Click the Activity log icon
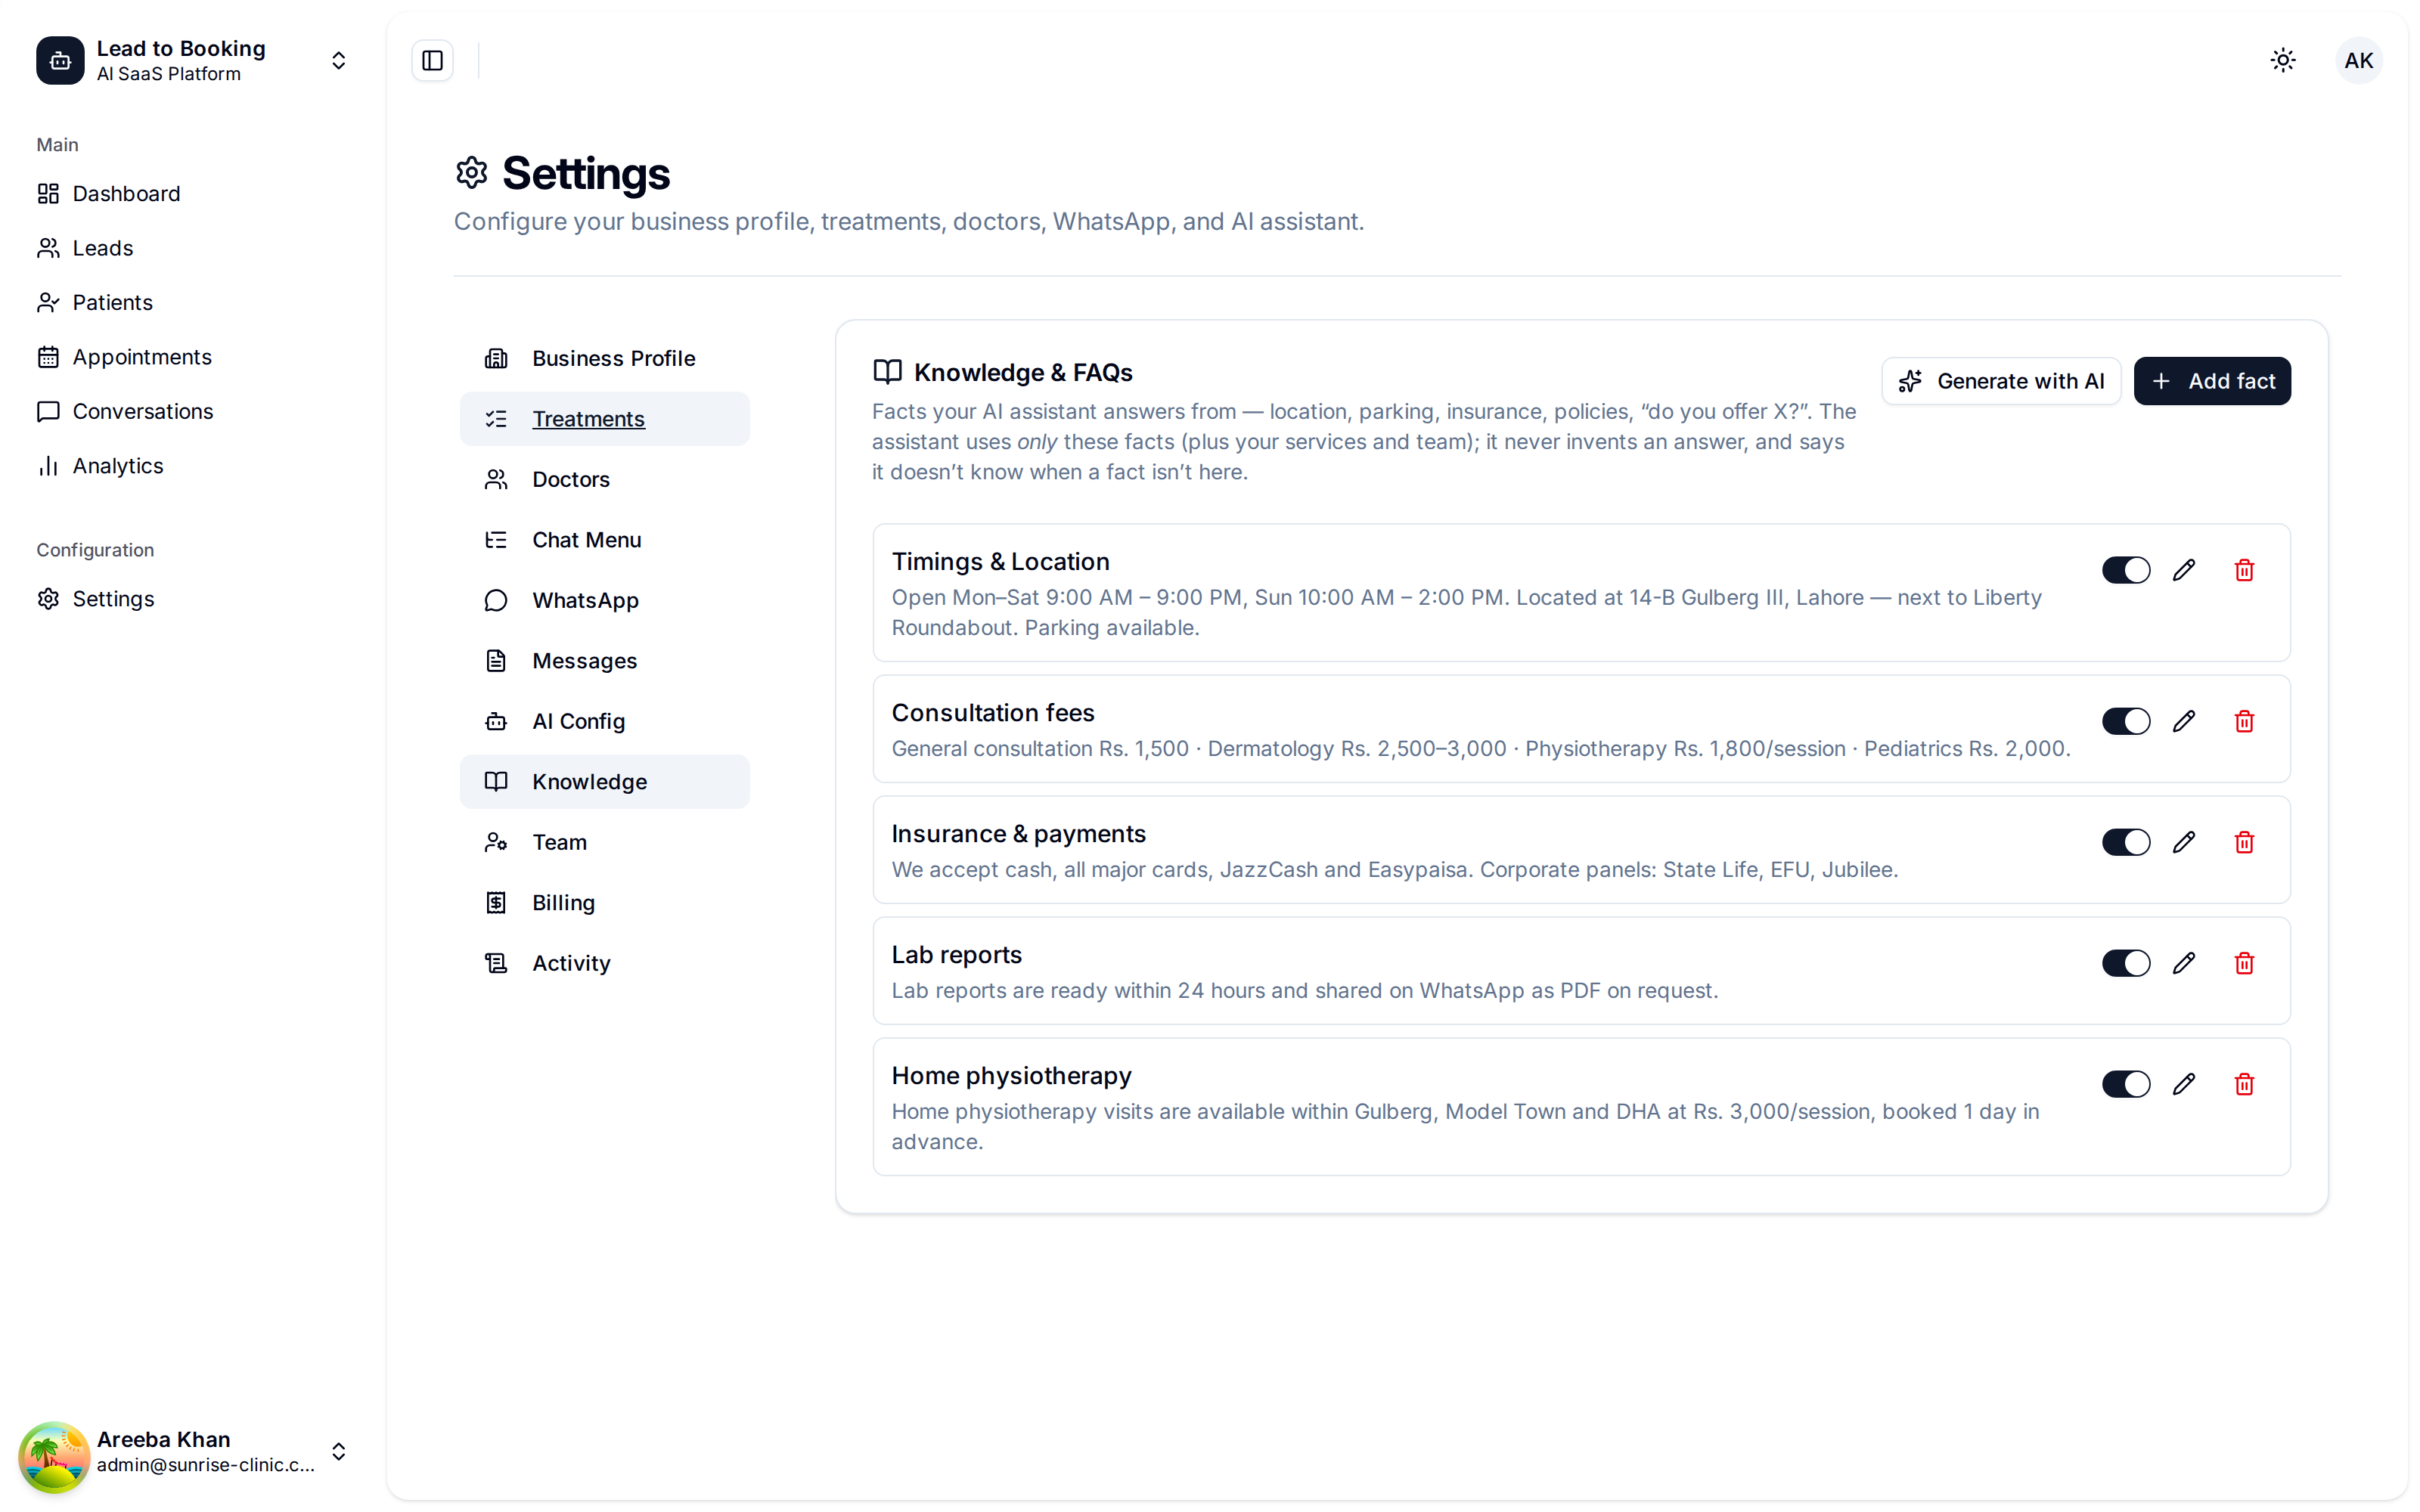Screen dimensions: 2420x1512 point(496,963)
